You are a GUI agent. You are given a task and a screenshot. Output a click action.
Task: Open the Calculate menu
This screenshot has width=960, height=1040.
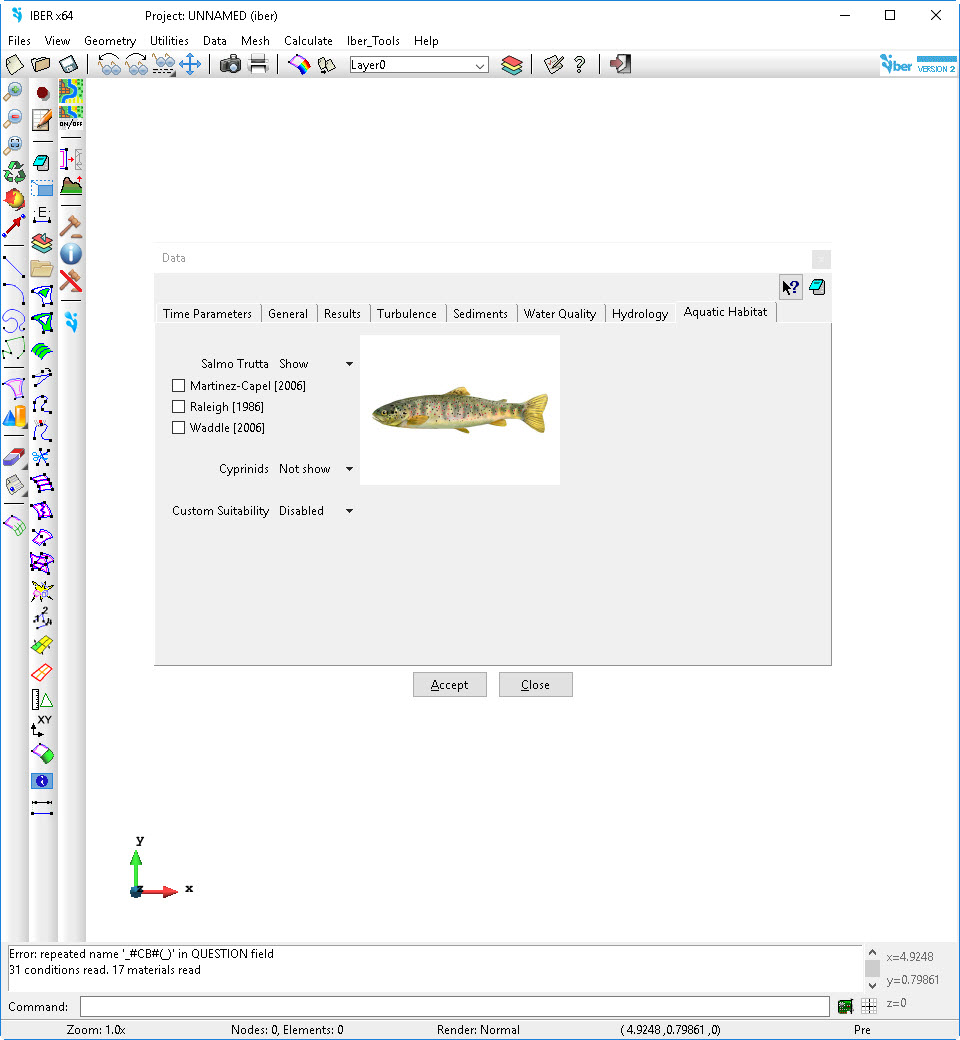click(x=308, y=41)
